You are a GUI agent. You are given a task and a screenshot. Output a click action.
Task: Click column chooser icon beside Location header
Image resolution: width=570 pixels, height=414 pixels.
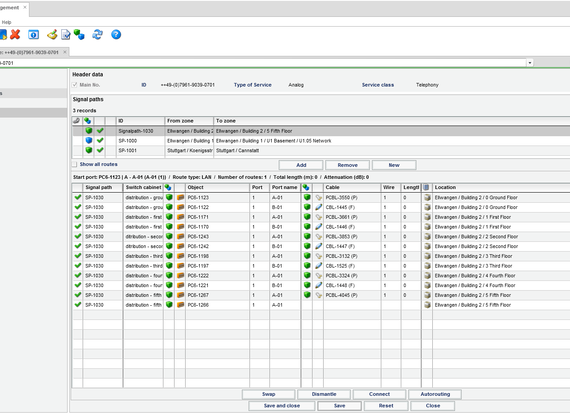(x=426, y=187)
